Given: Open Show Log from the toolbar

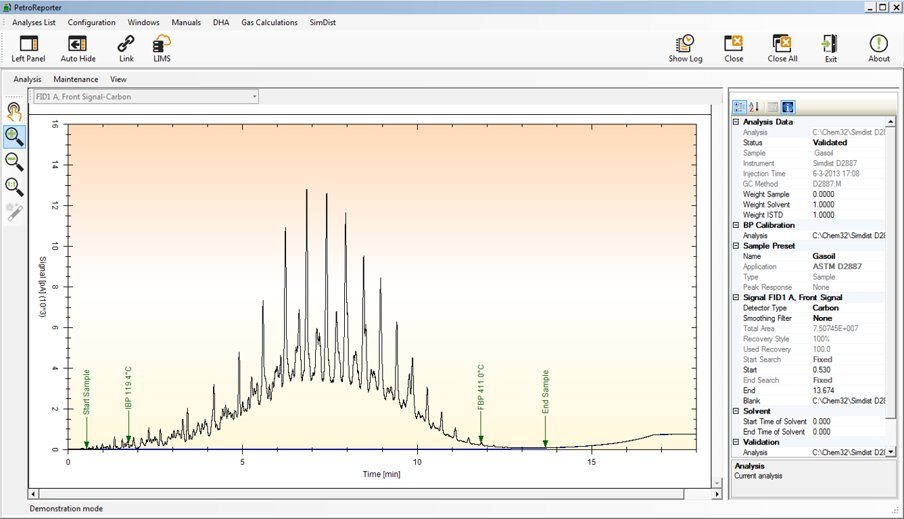Looking at the screenshot, I should click(685, 48).
